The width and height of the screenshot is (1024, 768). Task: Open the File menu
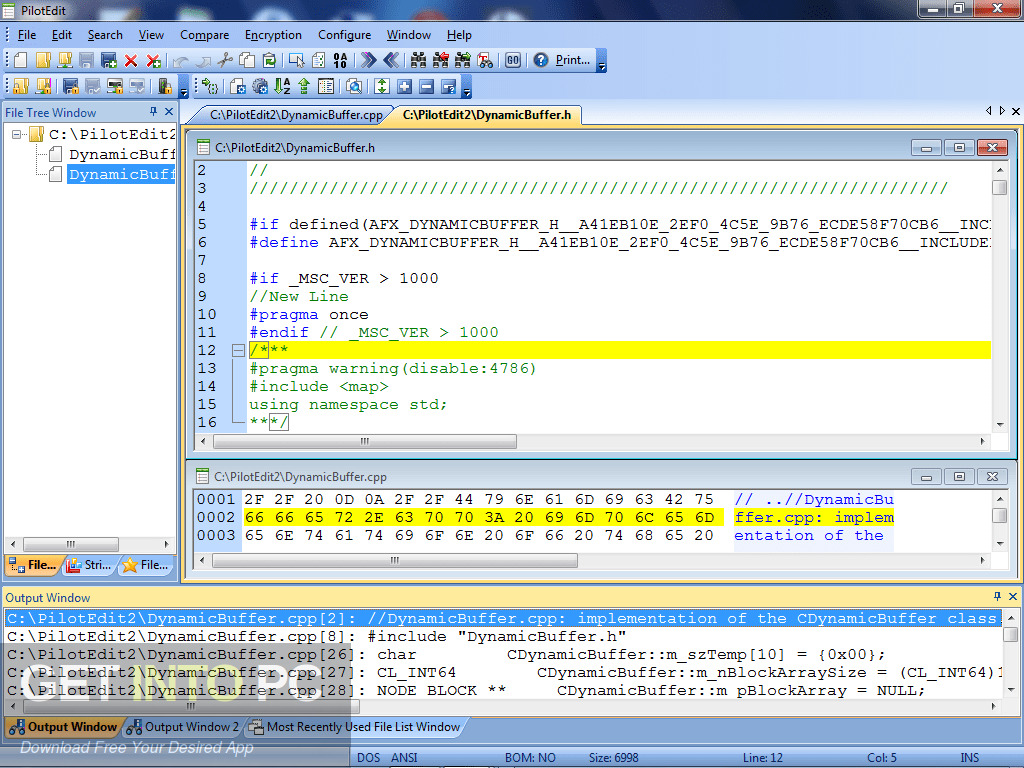click(x=27, y=35)
